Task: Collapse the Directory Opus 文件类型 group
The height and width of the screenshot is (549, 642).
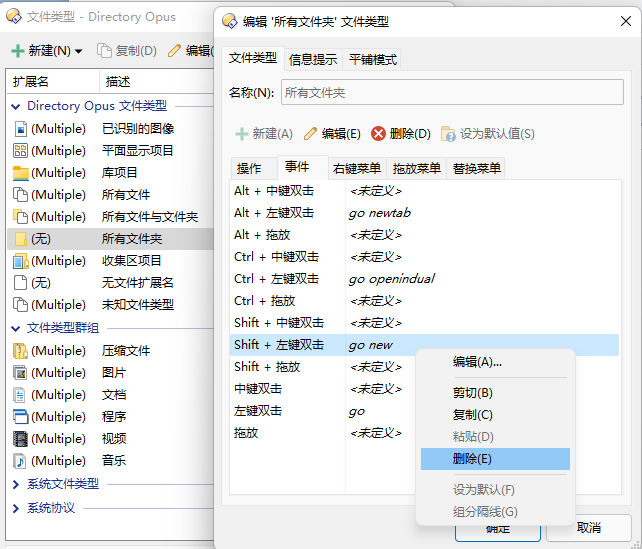Action: [x=16, y=106]
